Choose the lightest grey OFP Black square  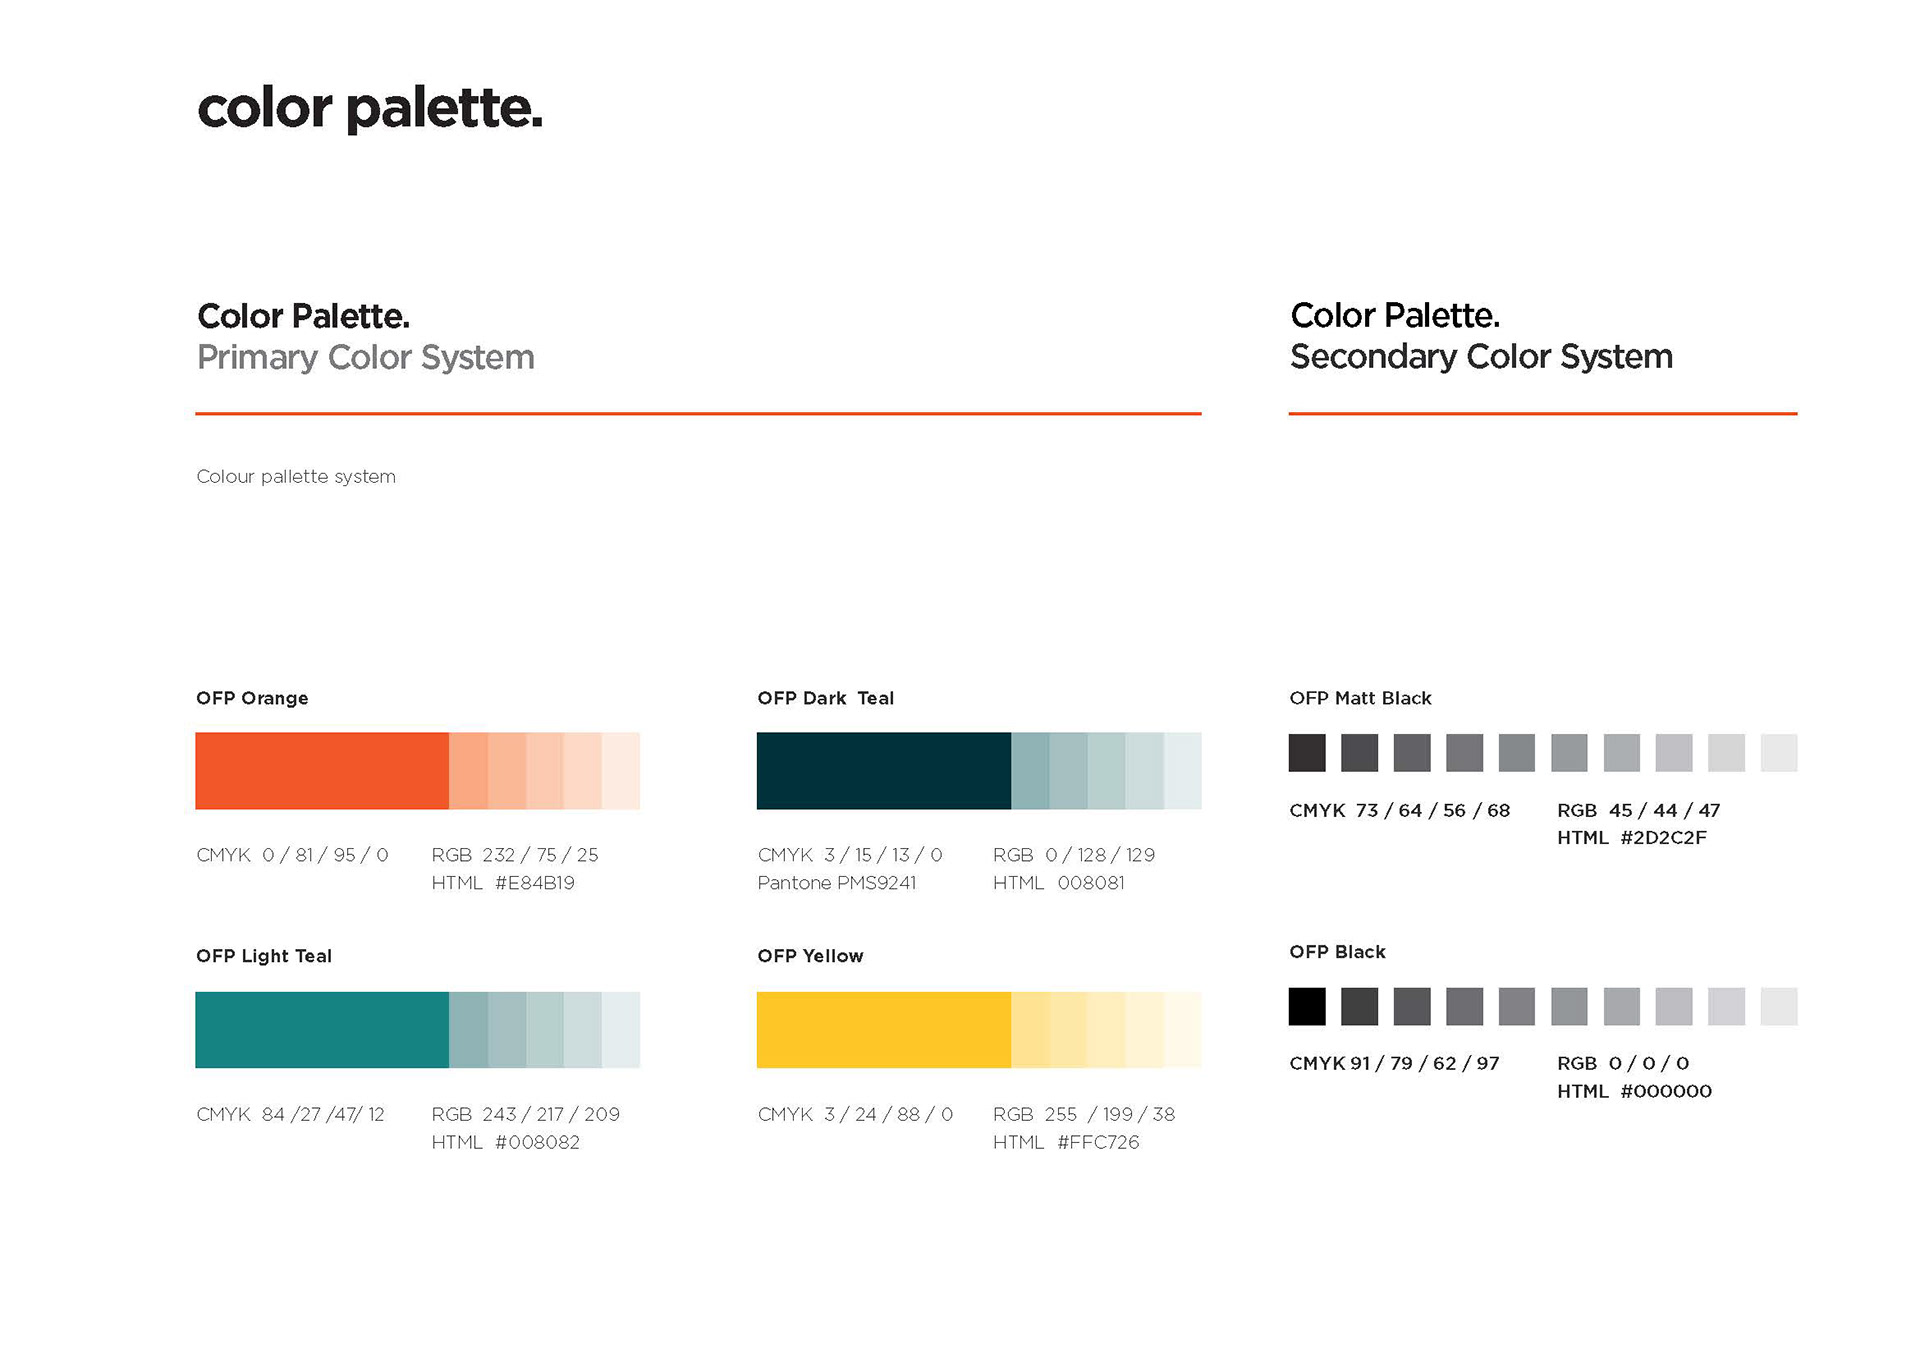[1779, 1006]
